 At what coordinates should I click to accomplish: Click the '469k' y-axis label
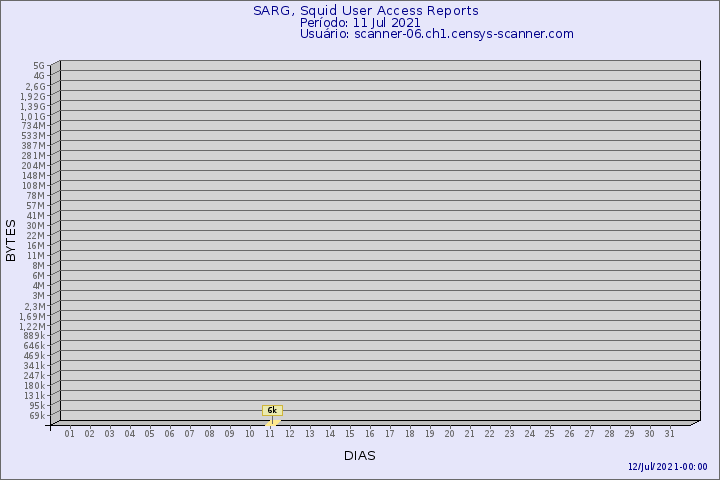[34, 356]
